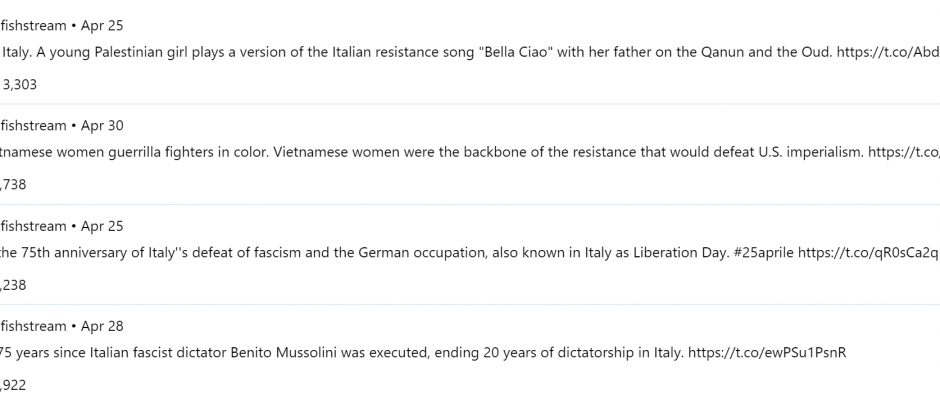This screenshot has width=940, height=400.
Task: Select the Apr 25 date on the Bella Ciao tweet
Action: pyautogui.click(x=103, y=25)
